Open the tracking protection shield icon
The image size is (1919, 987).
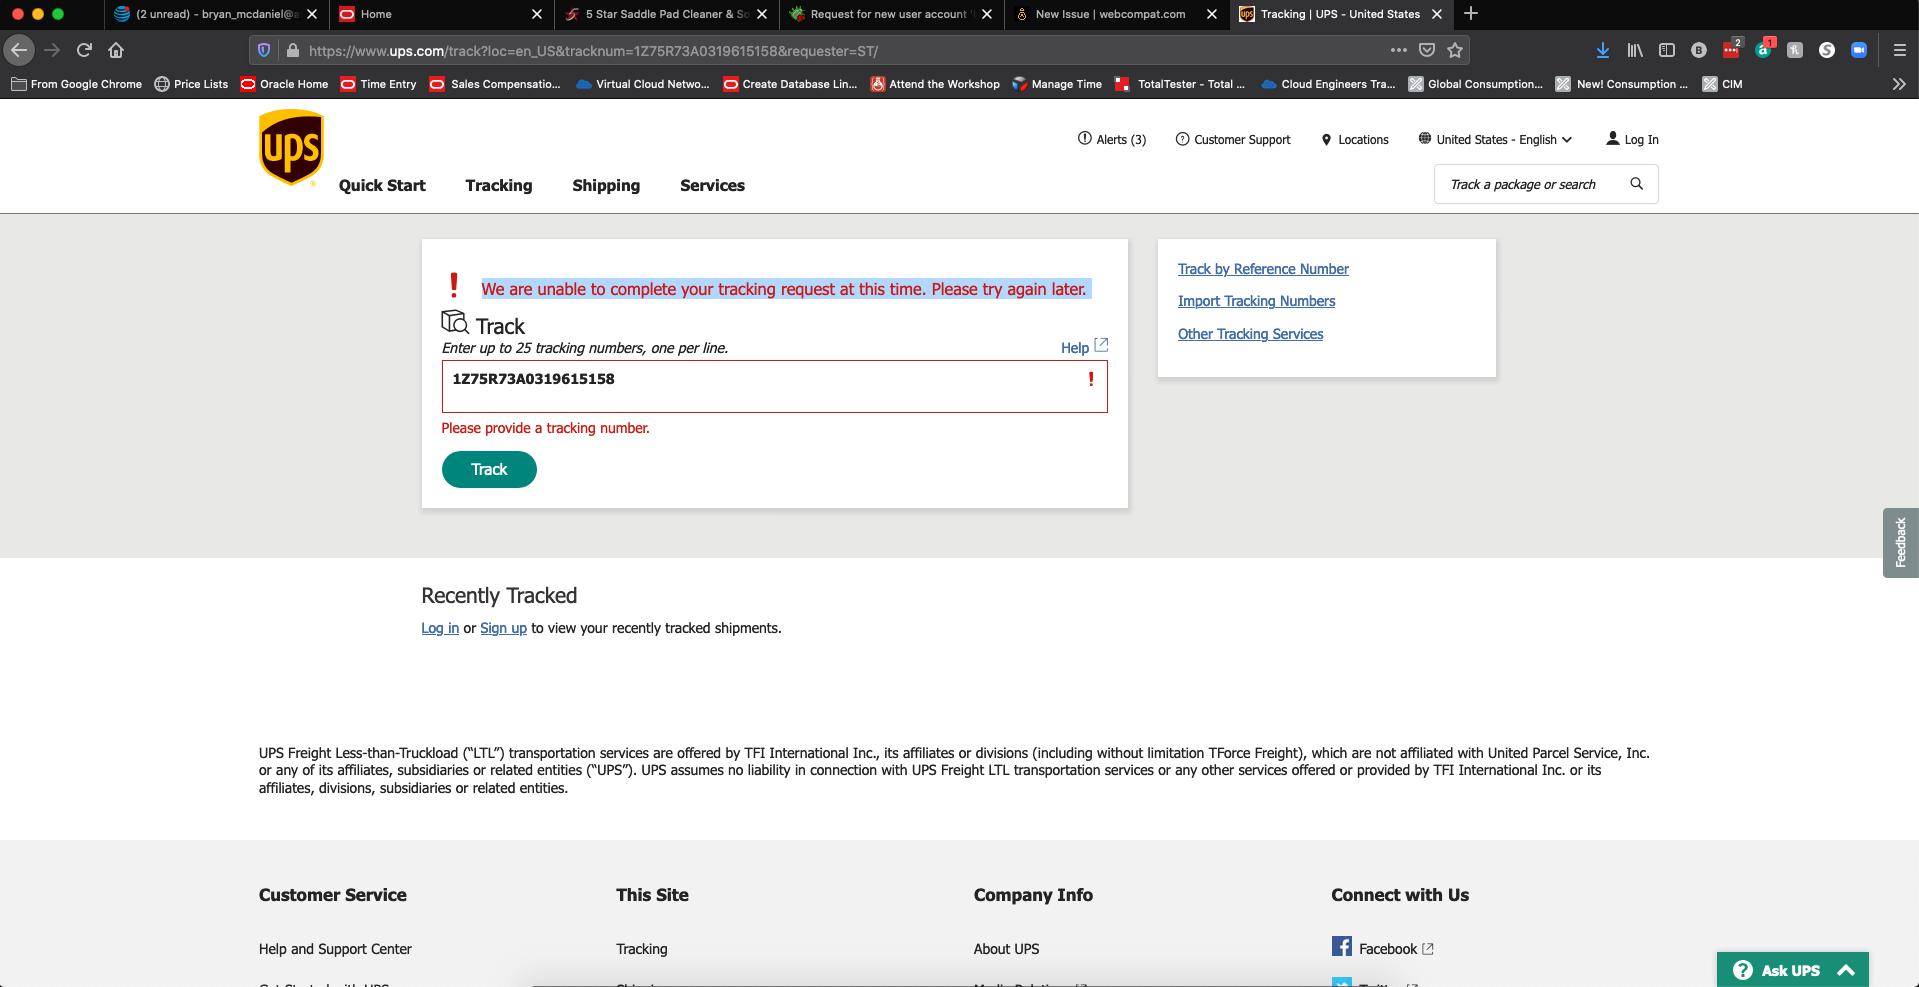point(264,50)
